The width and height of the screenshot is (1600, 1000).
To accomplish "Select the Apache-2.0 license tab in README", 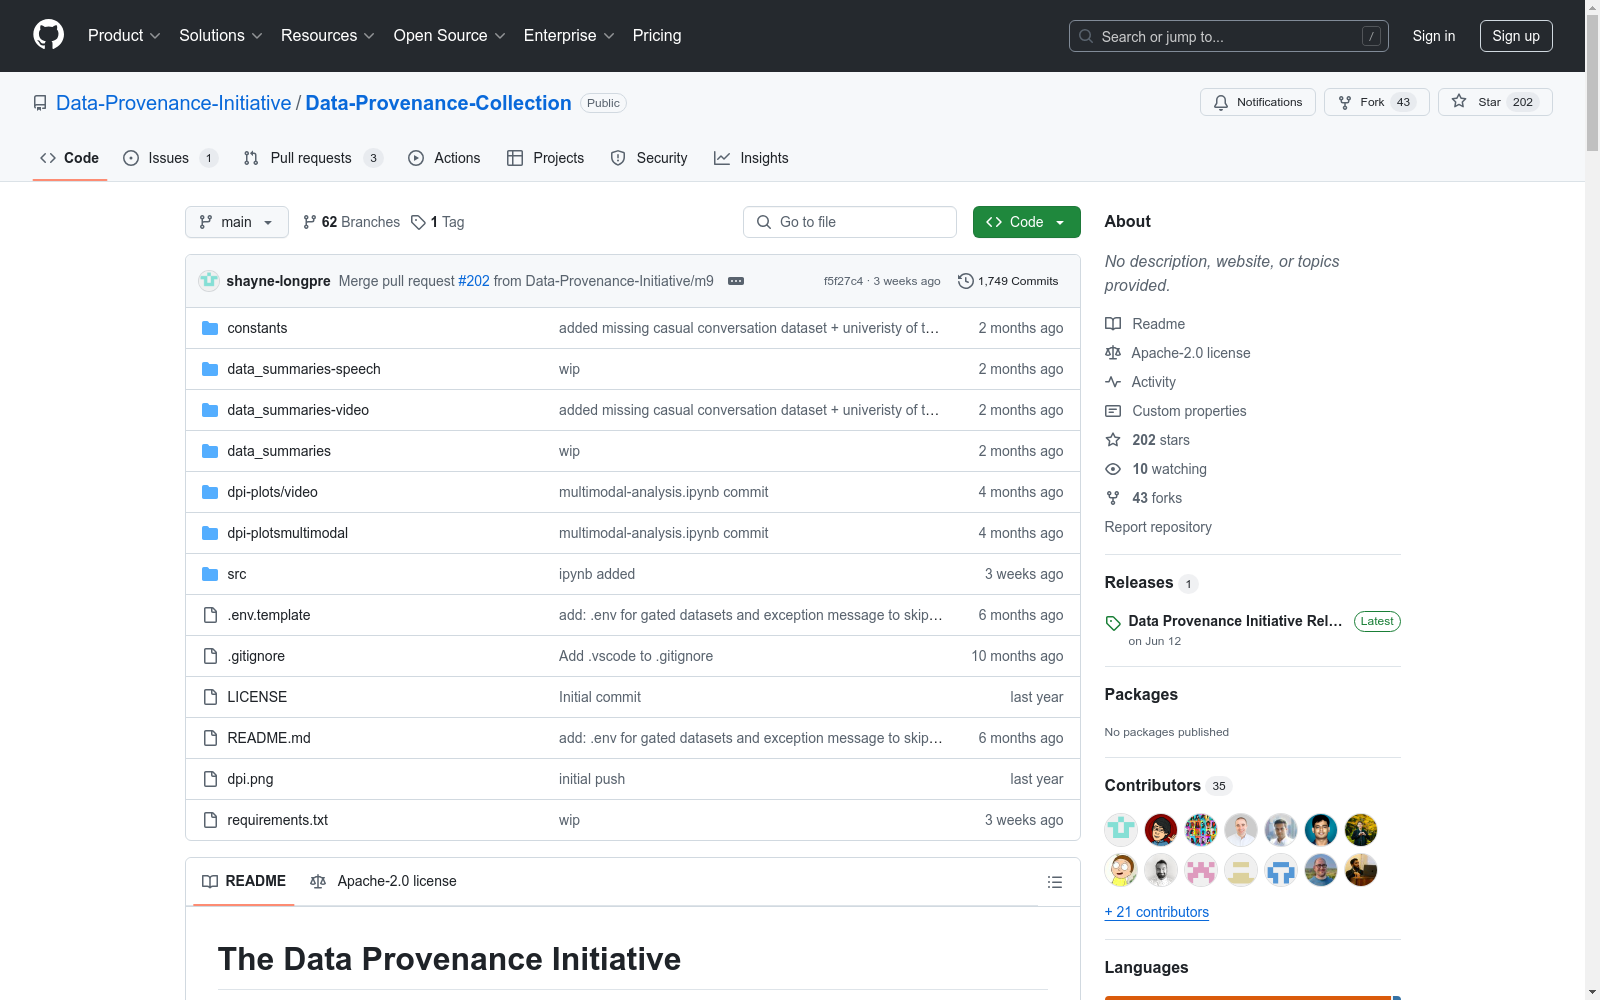I will pyautogui.click(x=383, y=881).
